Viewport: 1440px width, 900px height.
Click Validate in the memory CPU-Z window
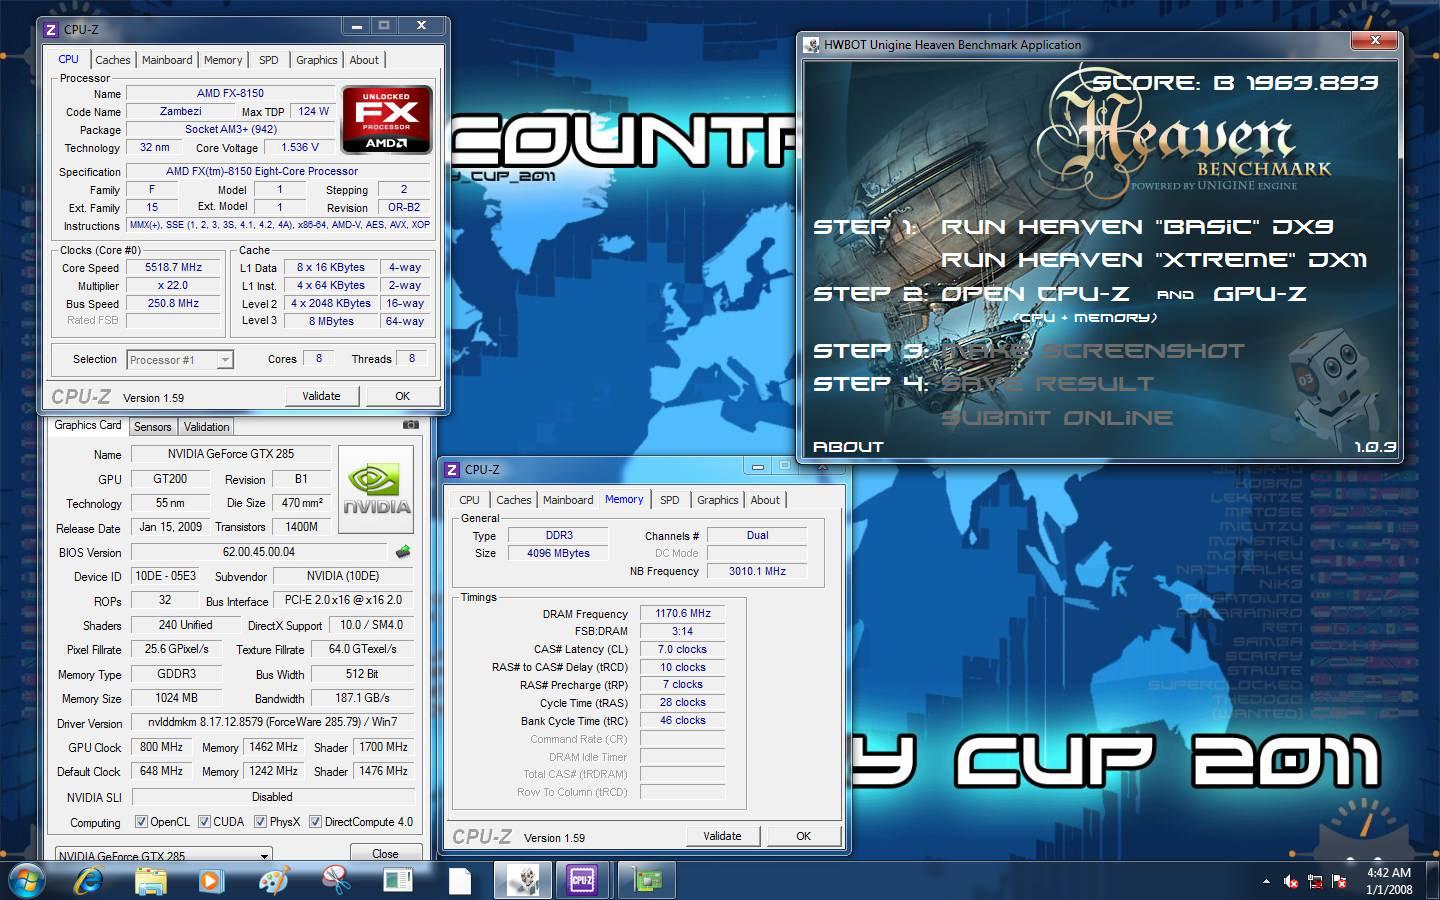coord(722,836)
